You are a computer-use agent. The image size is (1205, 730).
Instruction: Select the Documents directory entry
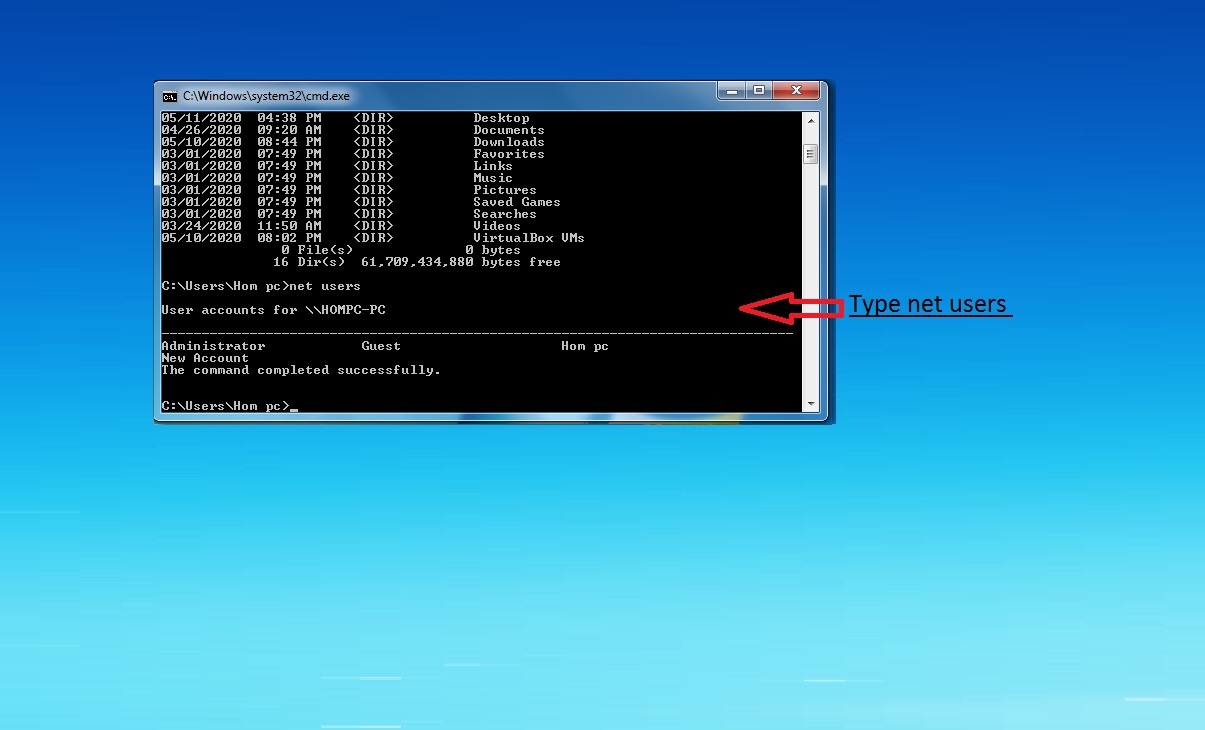point(509,129)
